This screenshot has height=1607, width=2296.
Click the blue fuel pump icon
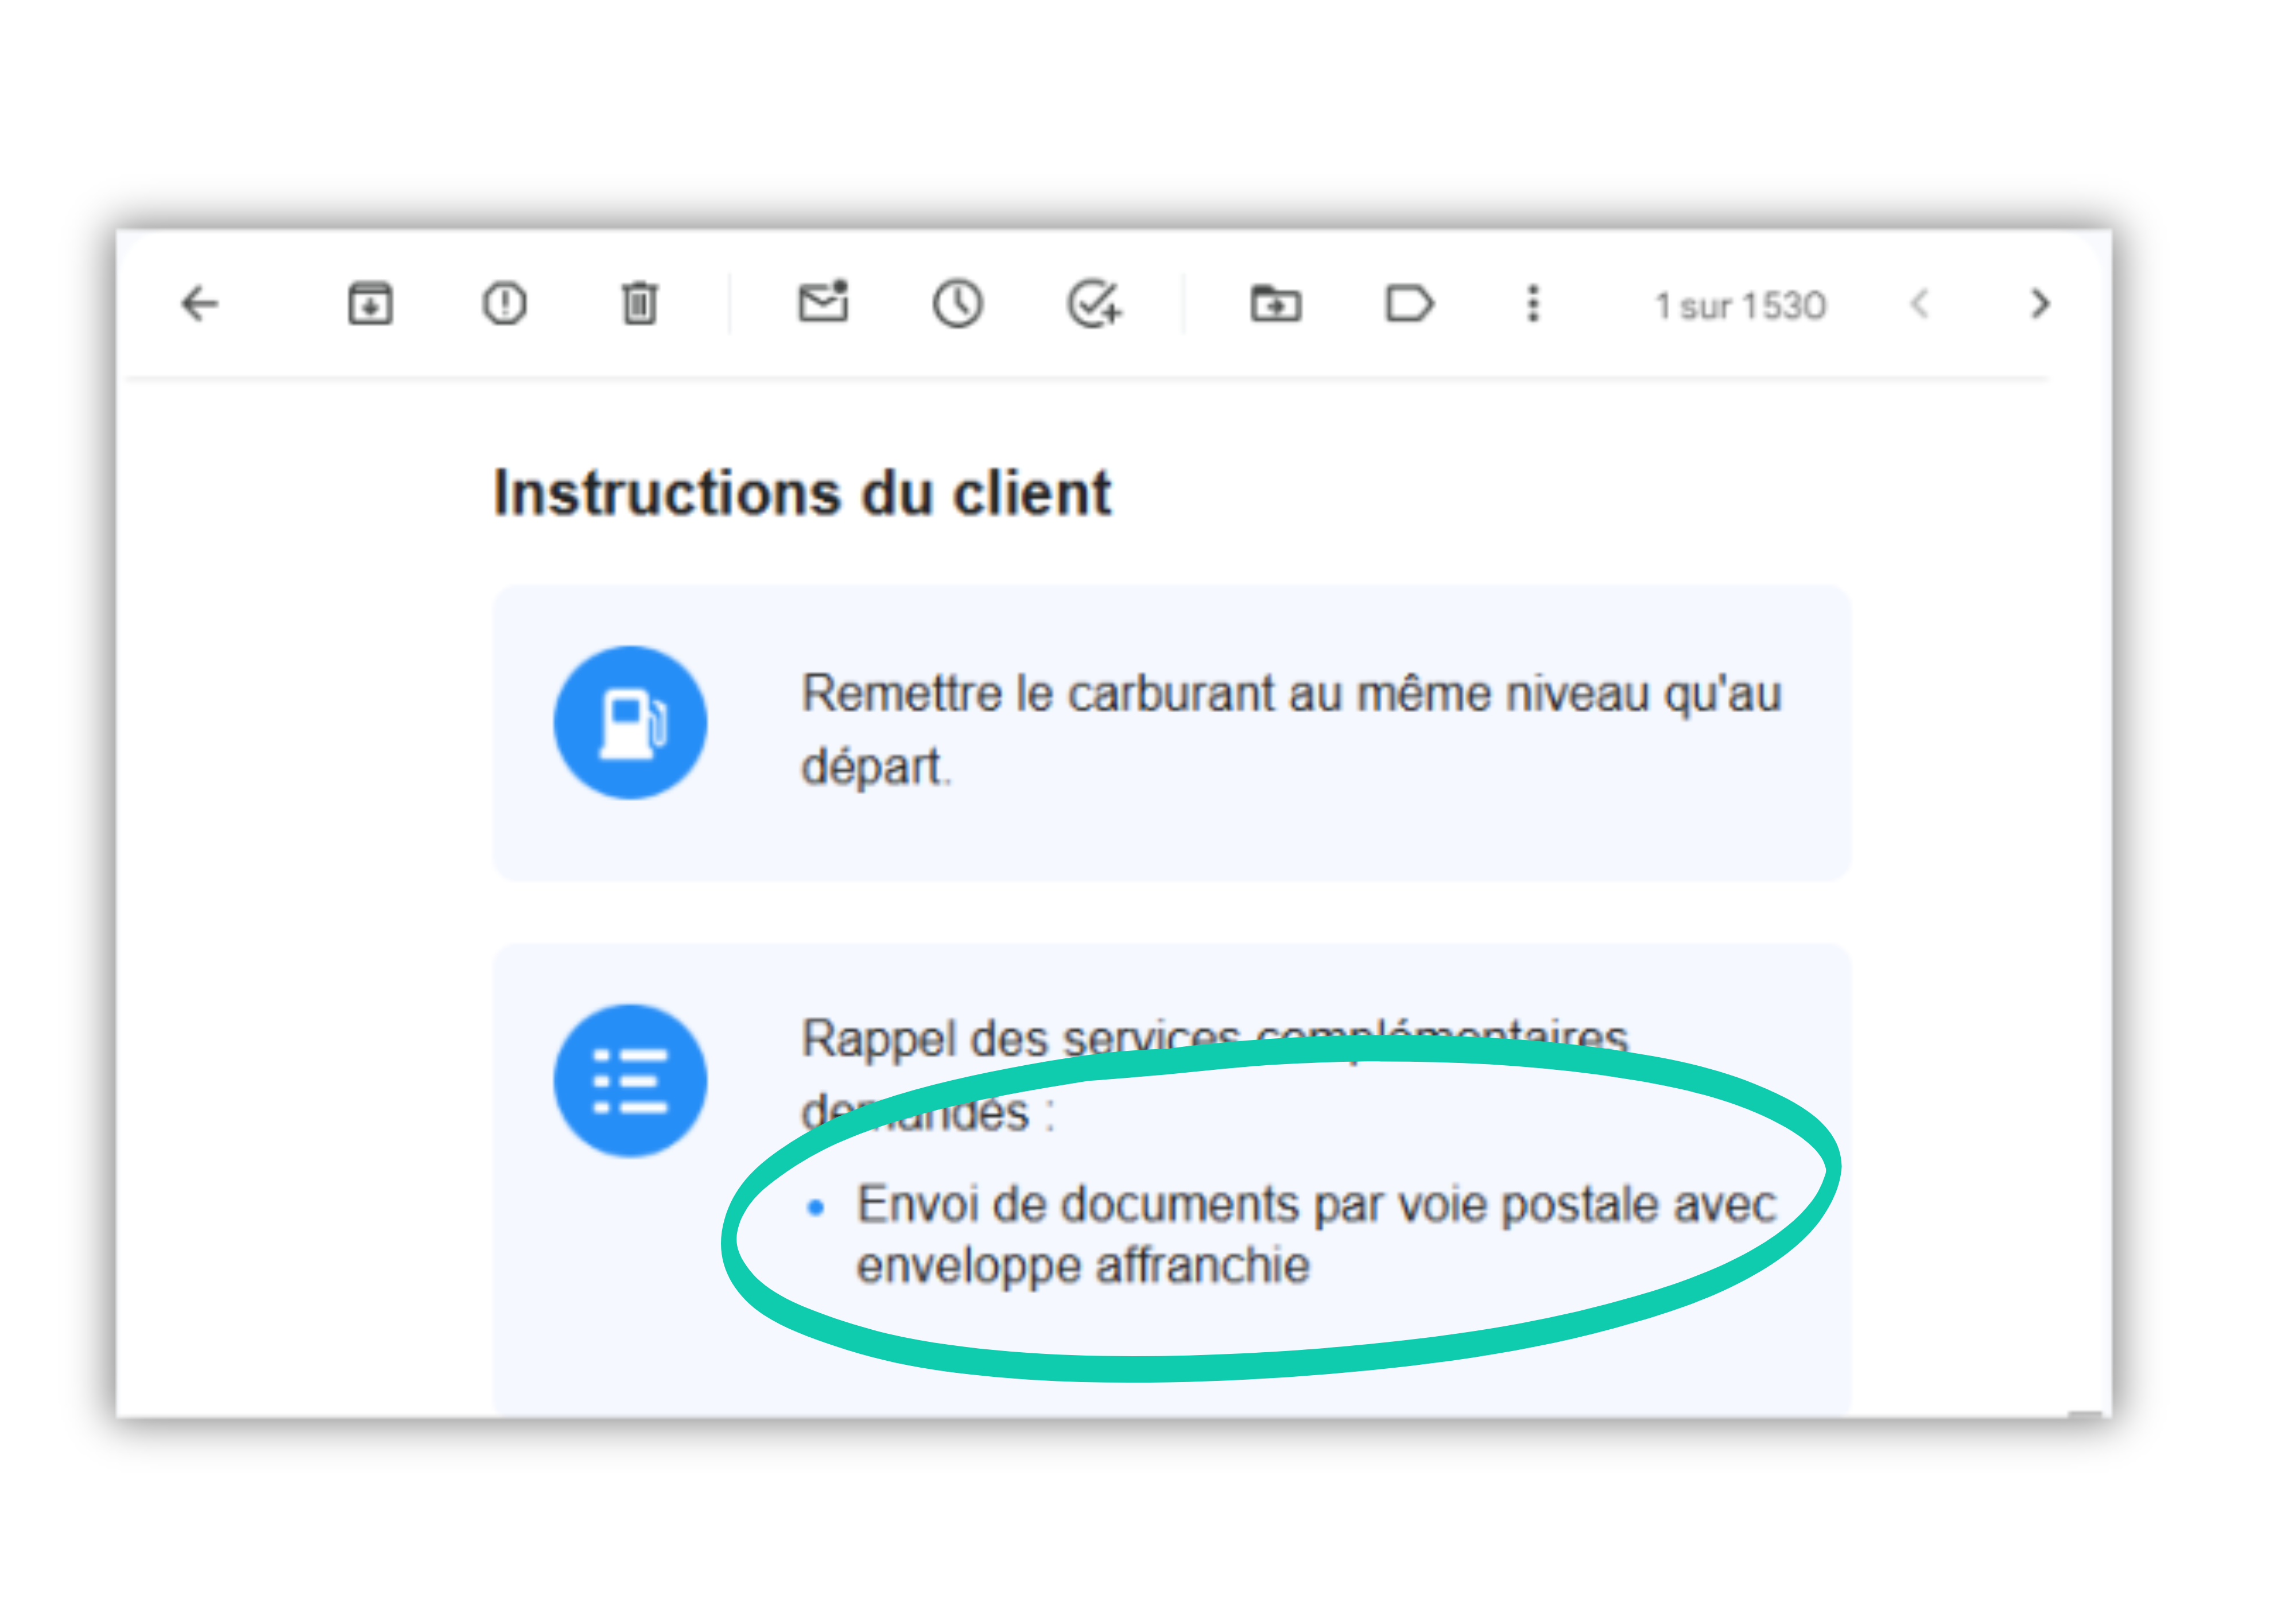(x=630, y=722)
